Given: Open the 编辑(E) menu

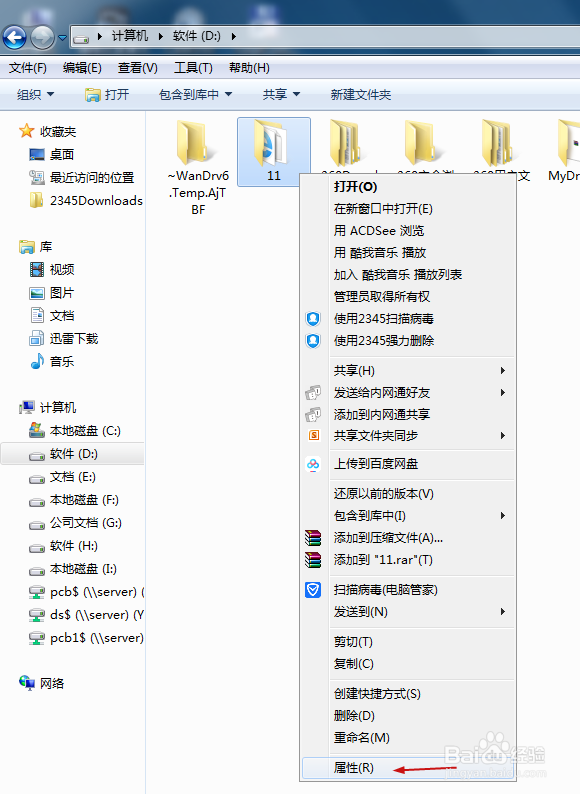Looking at the screenshot, I should (x=82, y=67).
